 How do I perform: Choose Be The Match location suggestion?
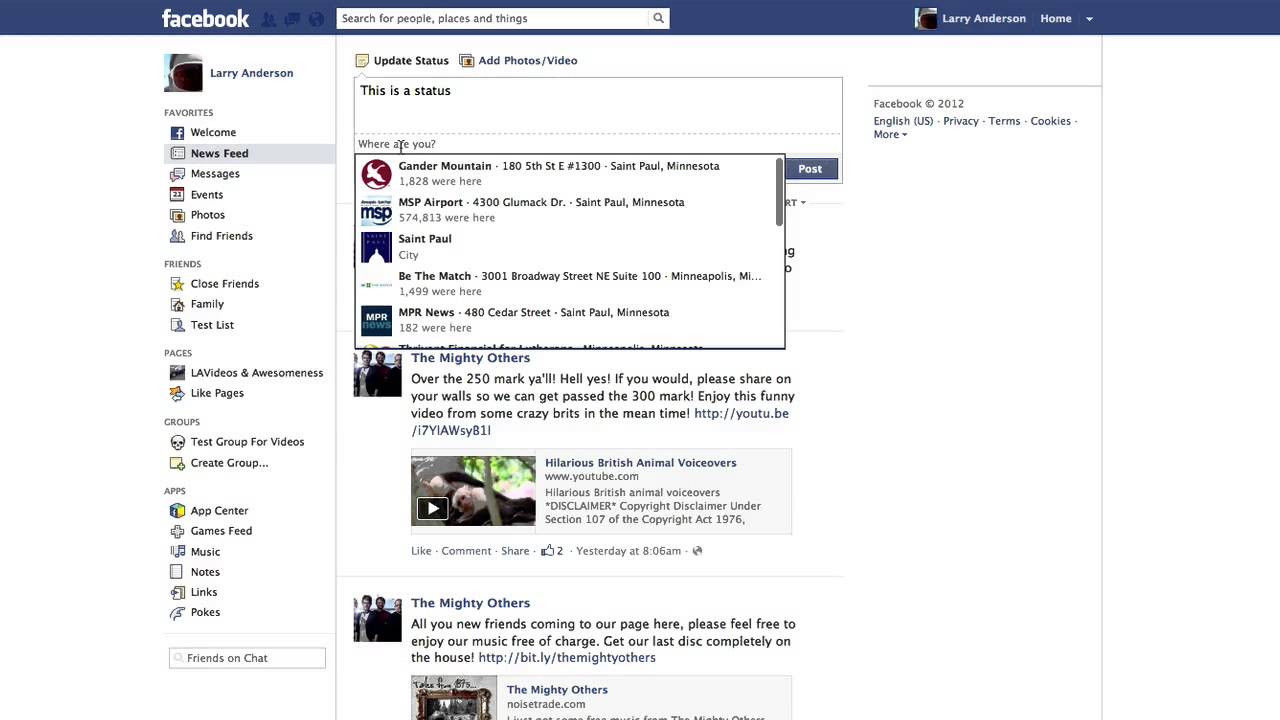tap(567, 283)
